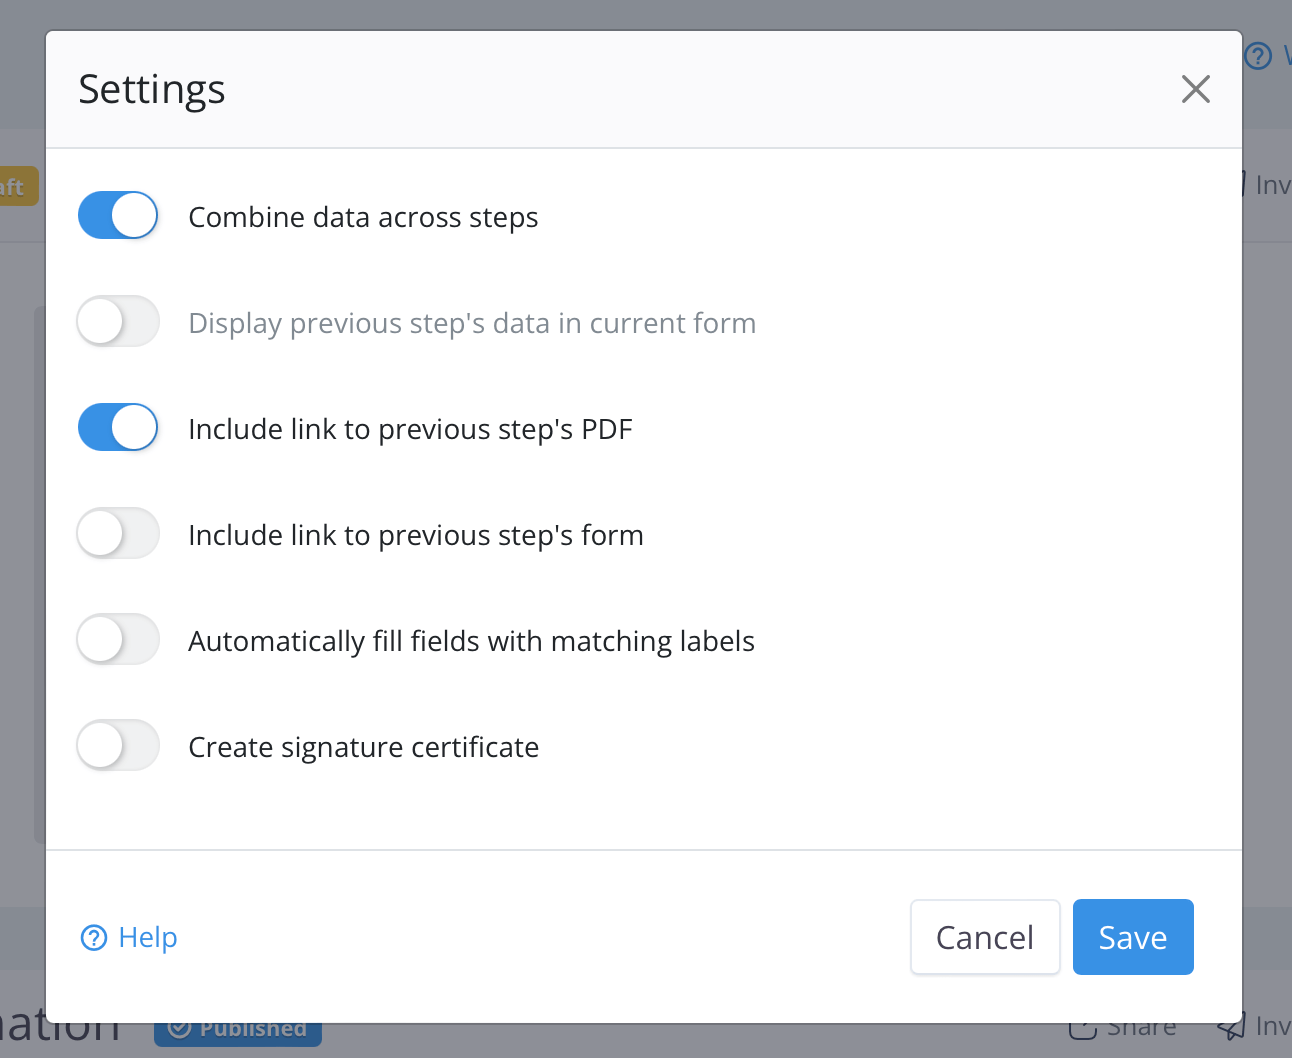Screen dimensions: 1292x1058
Task: Click the "Create signature certificate" label text
Action: [363, 747]
